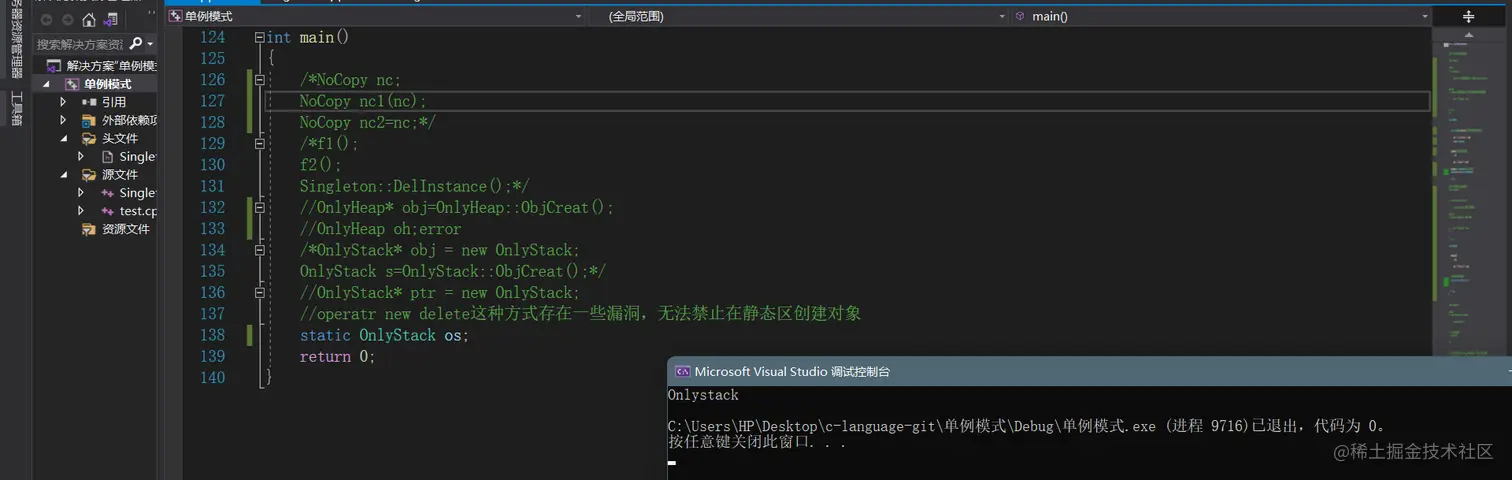Click the 'return 0;' line
The image size is (1512, 480).
click(337, 356)
